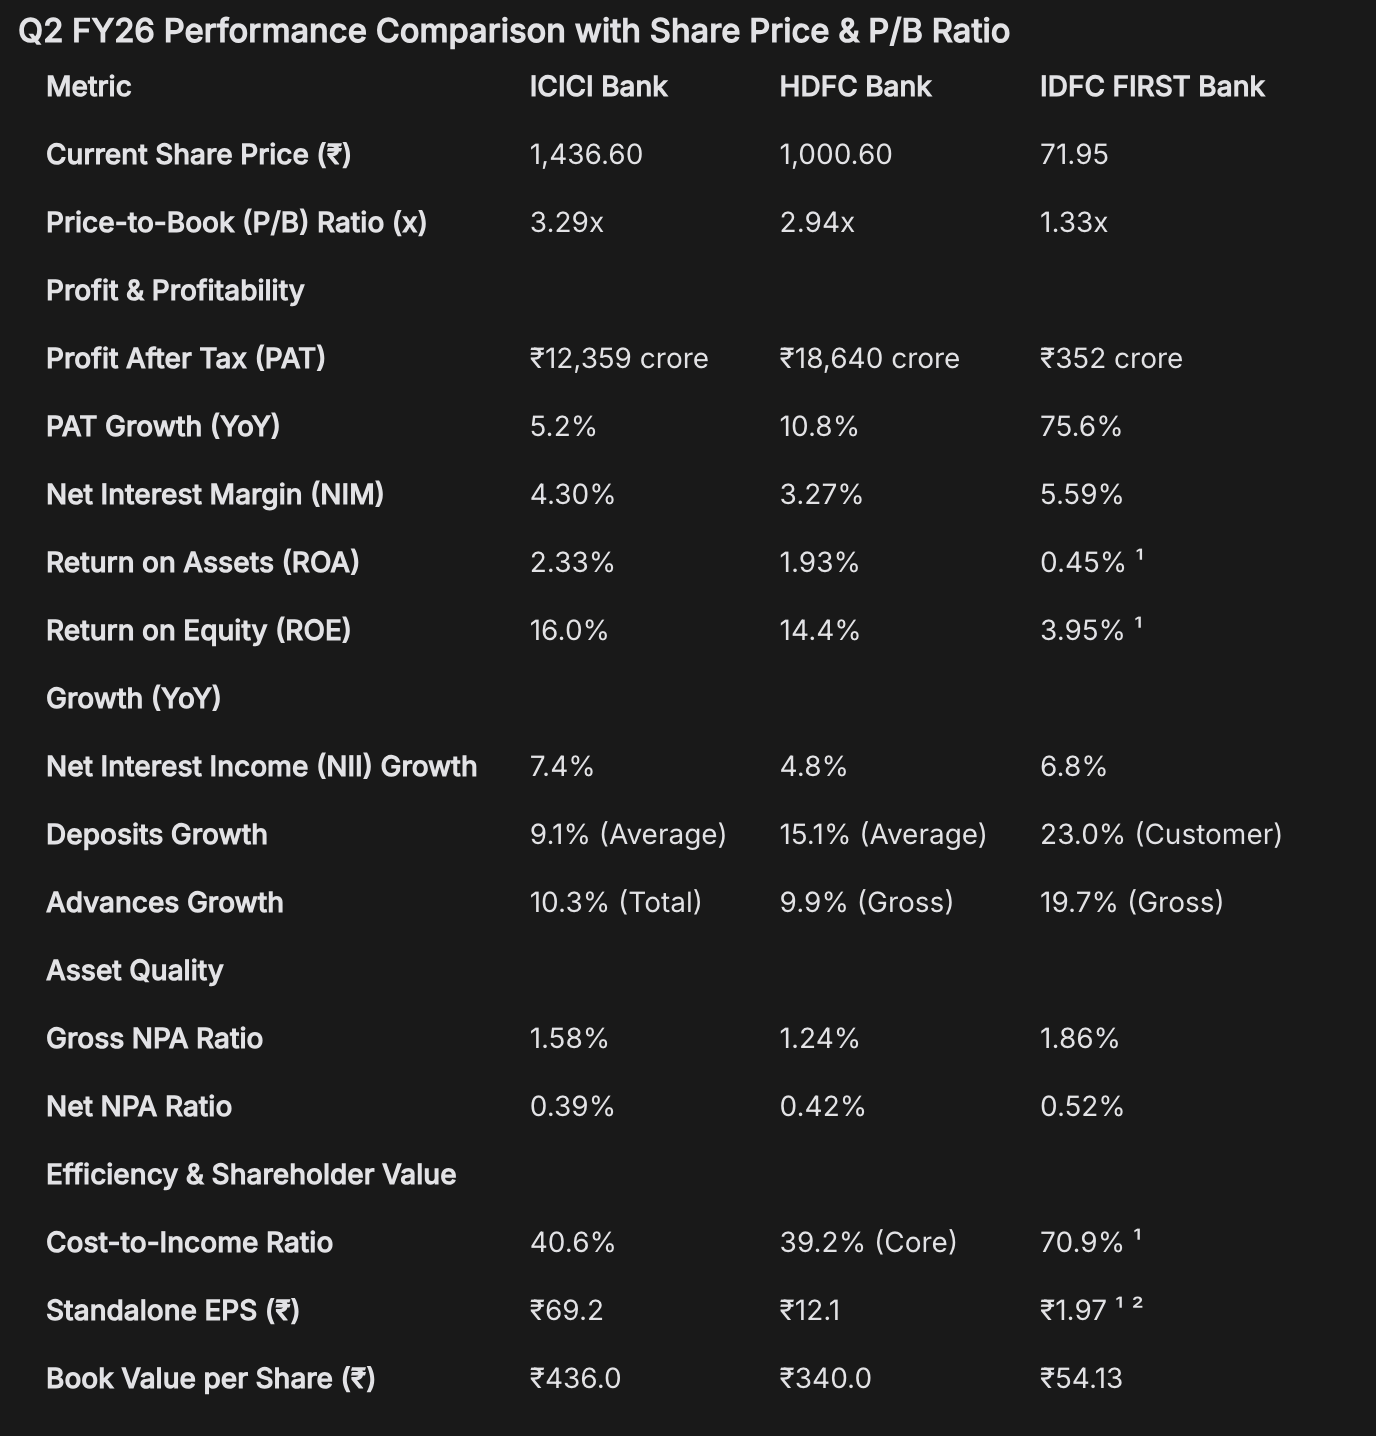
Task: Click the Profit & Profitability section heading
Action: point(175,291)
